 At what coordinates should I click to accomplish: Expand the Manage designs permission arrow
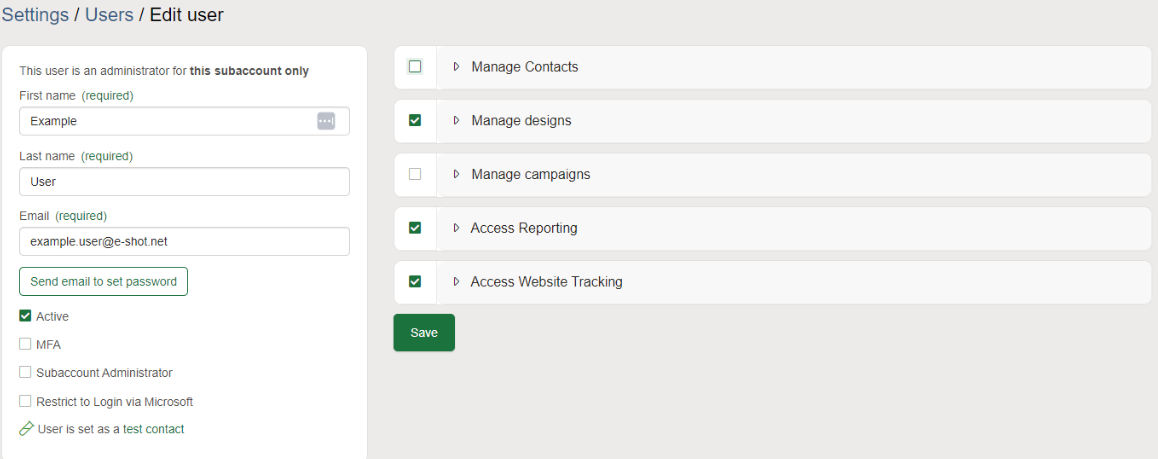coord(456,121)
